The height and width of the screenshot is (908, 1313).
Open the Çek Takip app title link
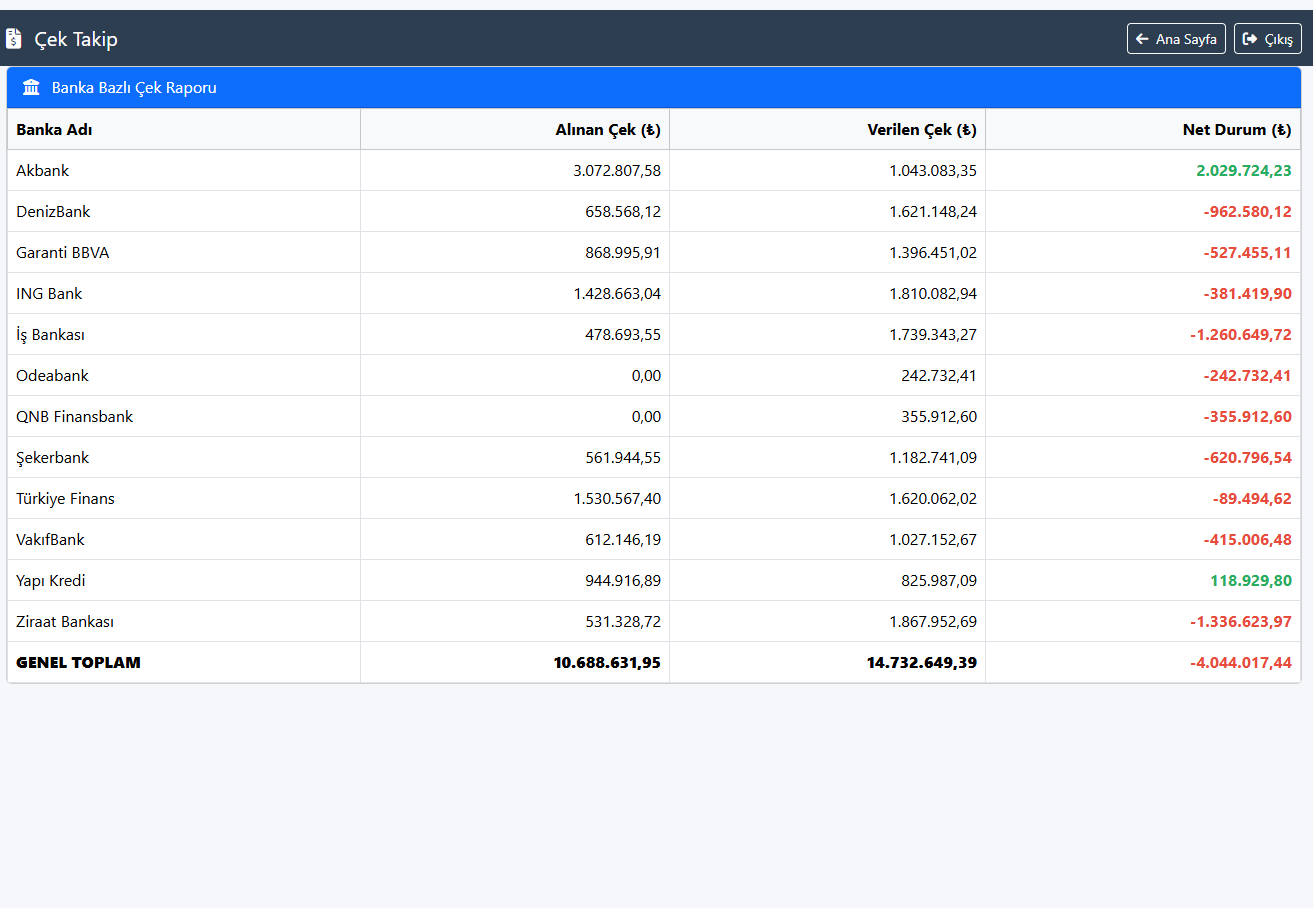pos(76,39)
